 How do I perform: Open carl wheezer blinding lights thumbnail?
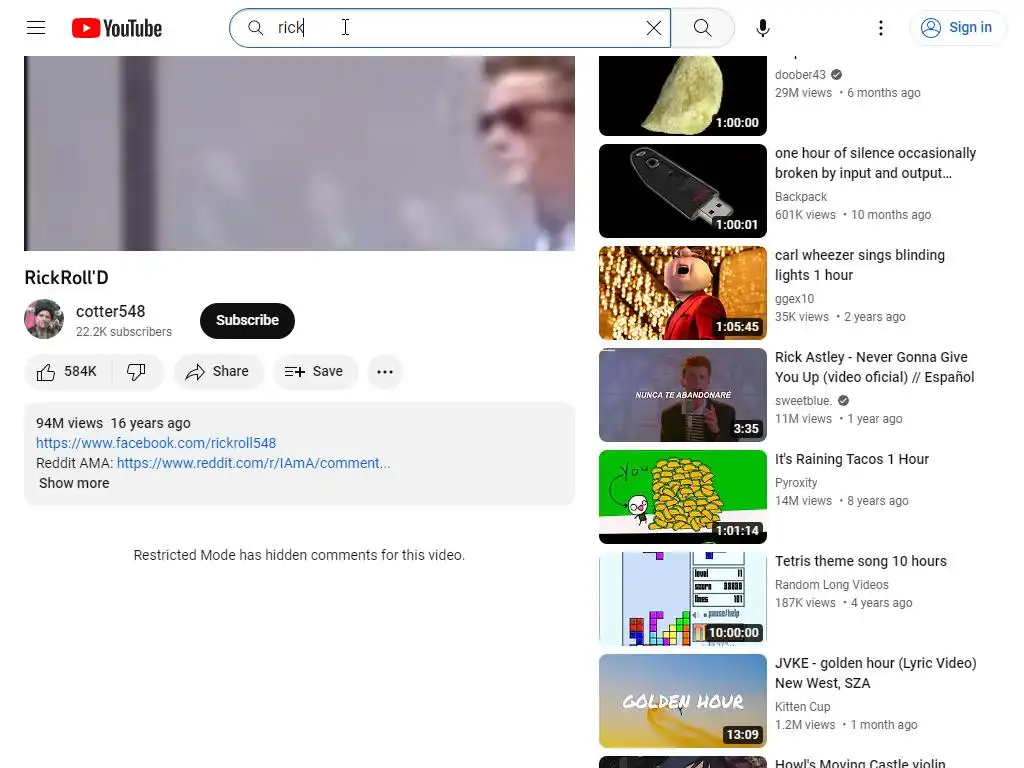point(682,293)
